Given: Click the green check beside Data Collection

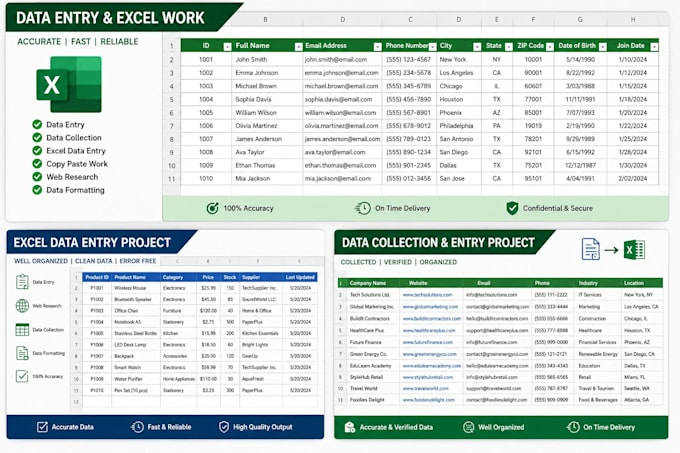Looking at the screenshot, I should [x=37, y=137].
